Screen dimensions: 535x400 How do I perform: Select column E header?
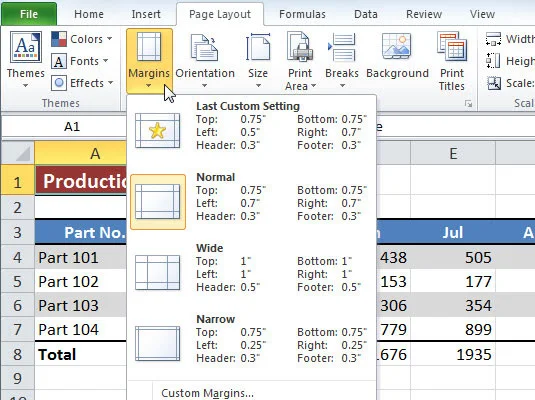click(453, 154)
